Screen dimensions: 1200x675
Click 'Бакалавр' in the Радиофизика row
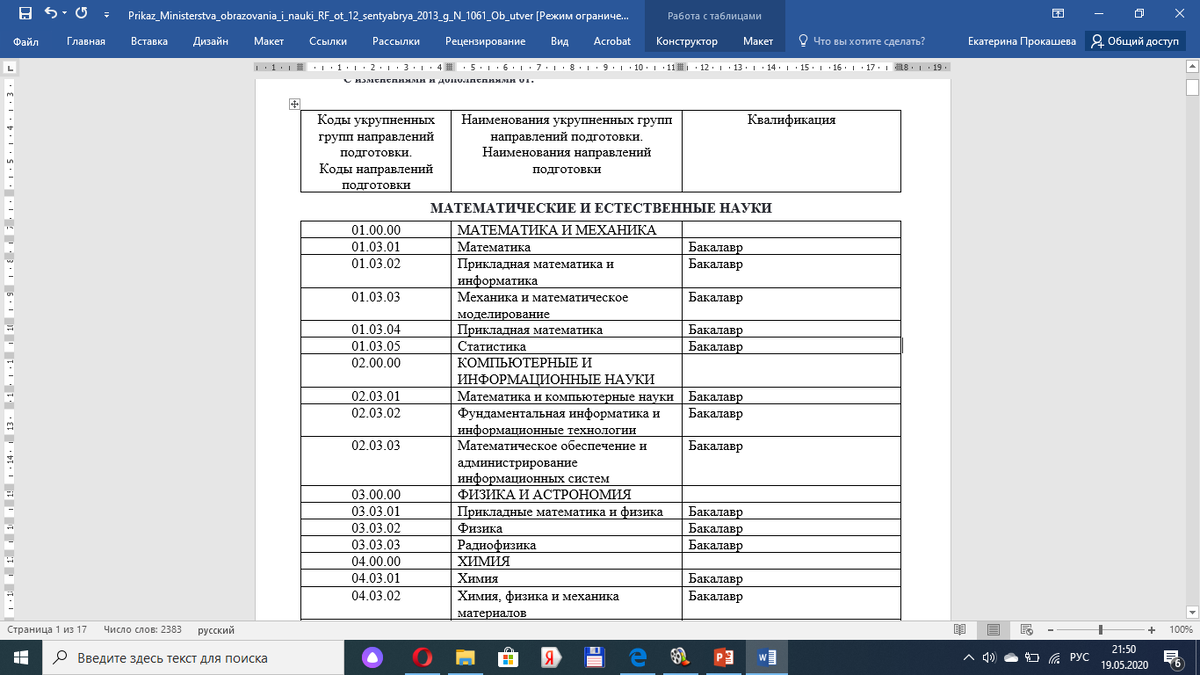point(715,545)
